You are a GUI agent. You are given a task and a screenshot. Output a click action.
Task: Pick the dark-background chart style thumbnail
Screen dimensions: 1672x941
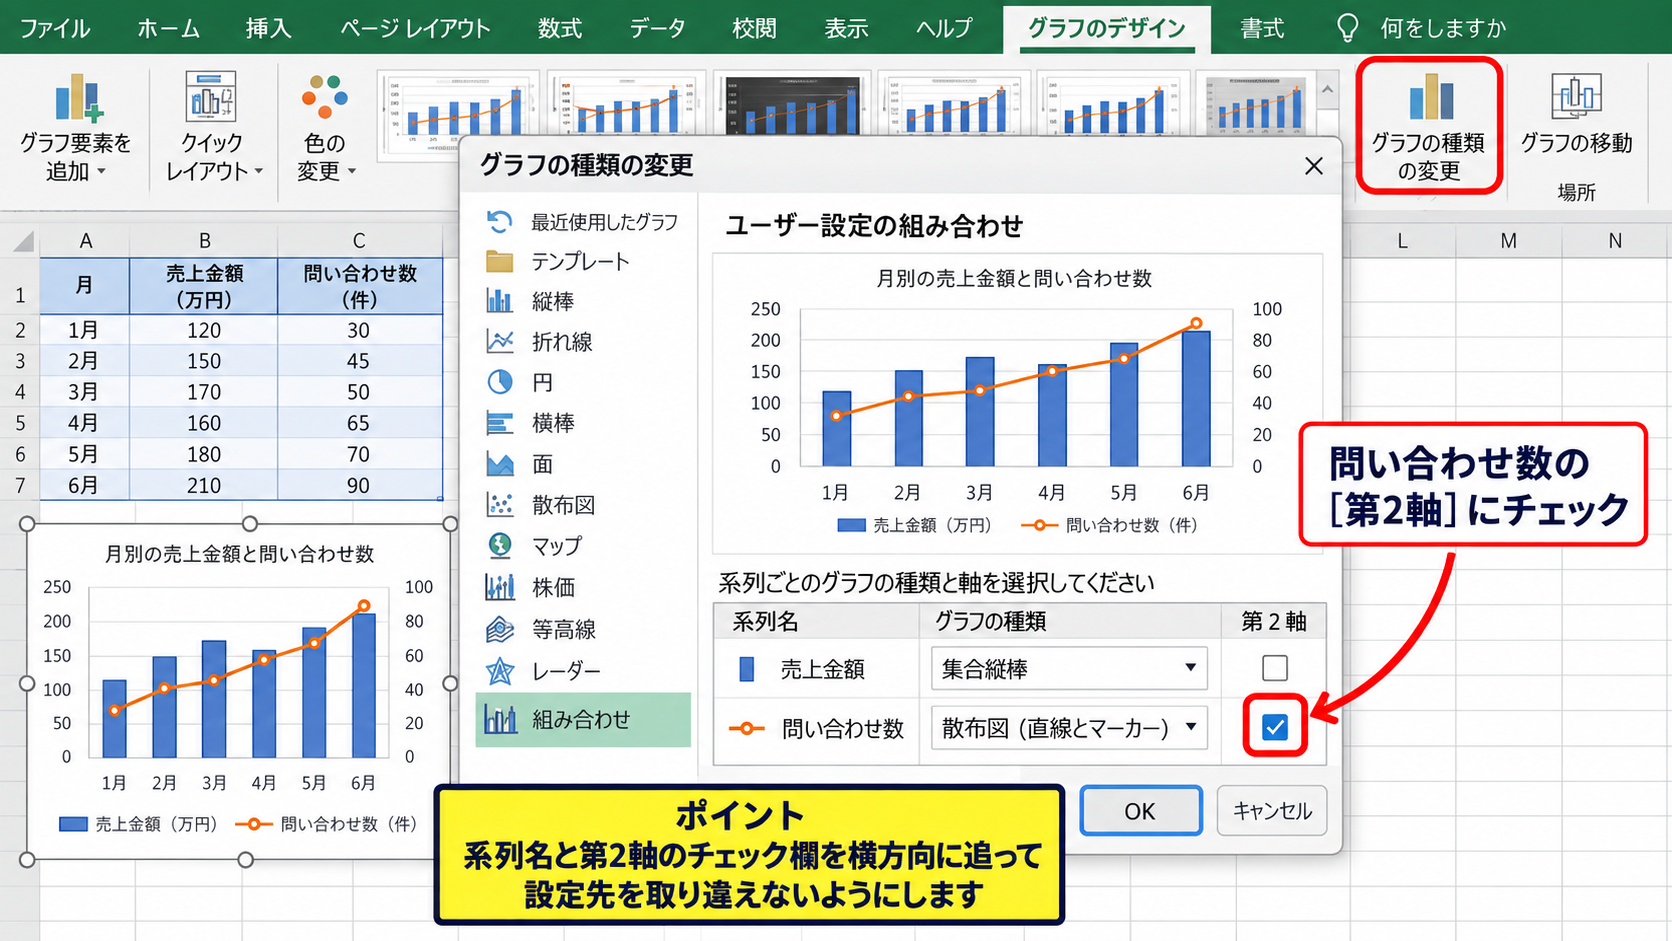coord(791,105)
